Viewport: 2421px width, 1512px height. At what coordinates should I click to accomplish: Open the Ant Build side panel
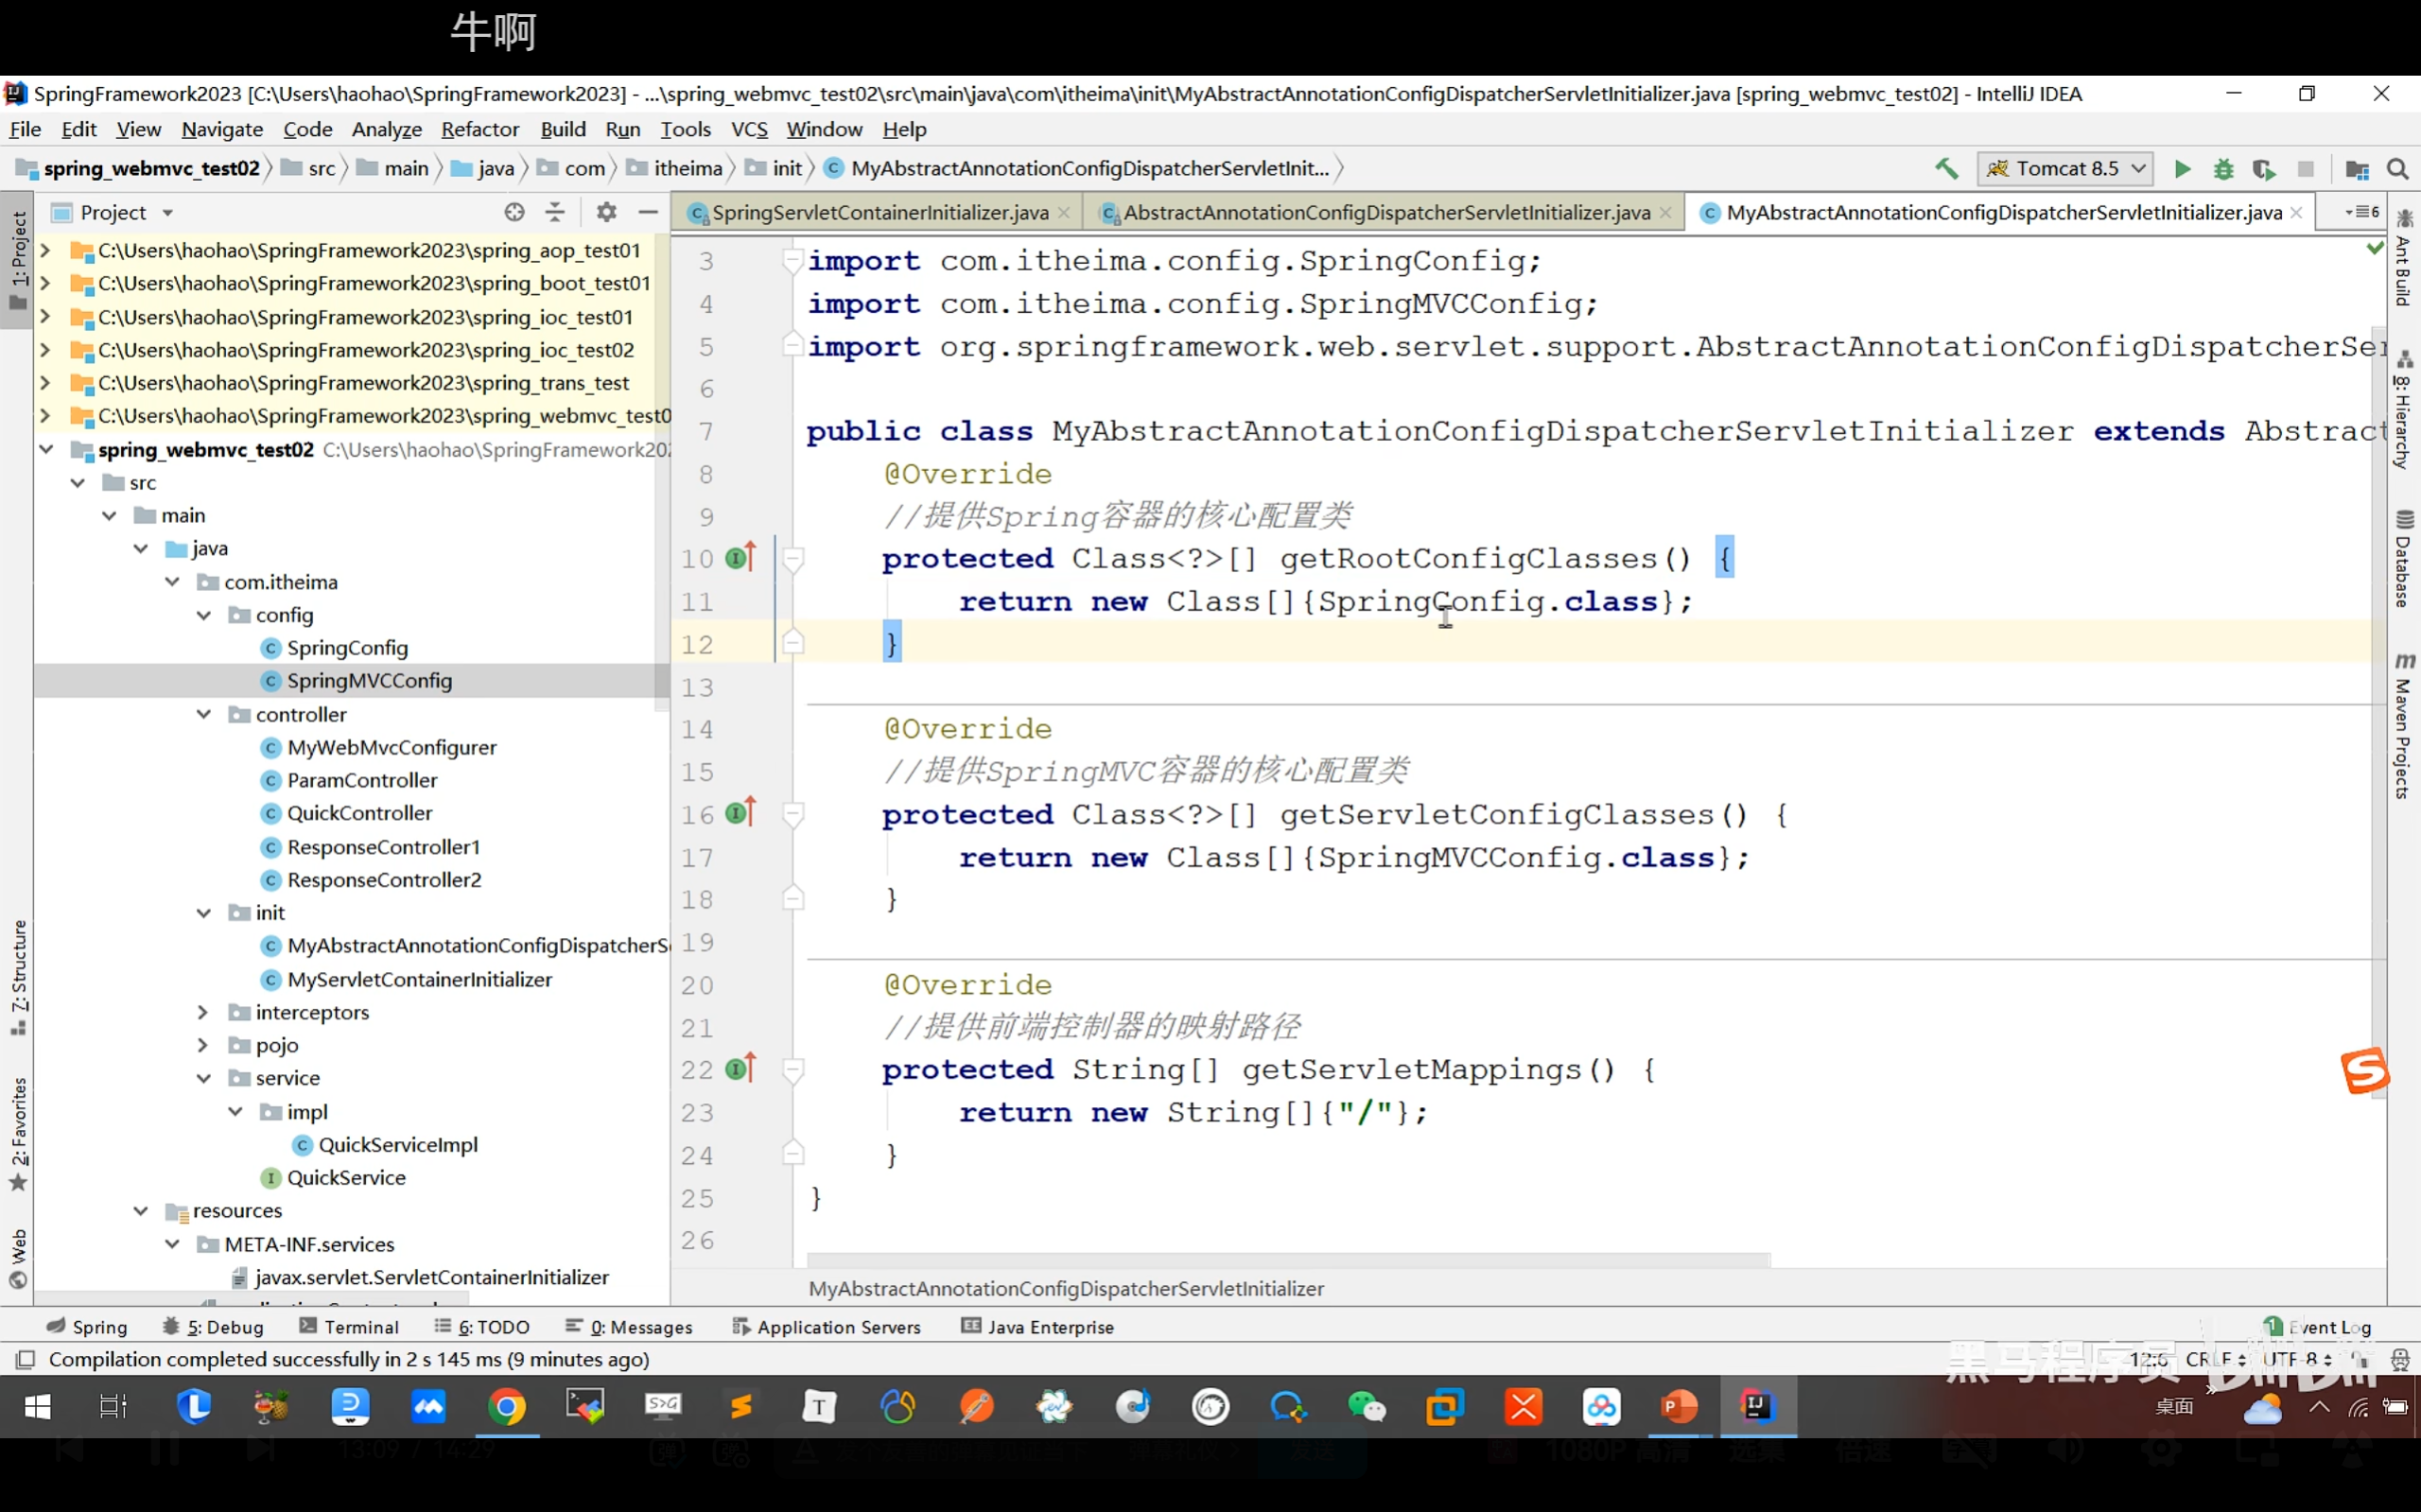[x=2404, y=258]
